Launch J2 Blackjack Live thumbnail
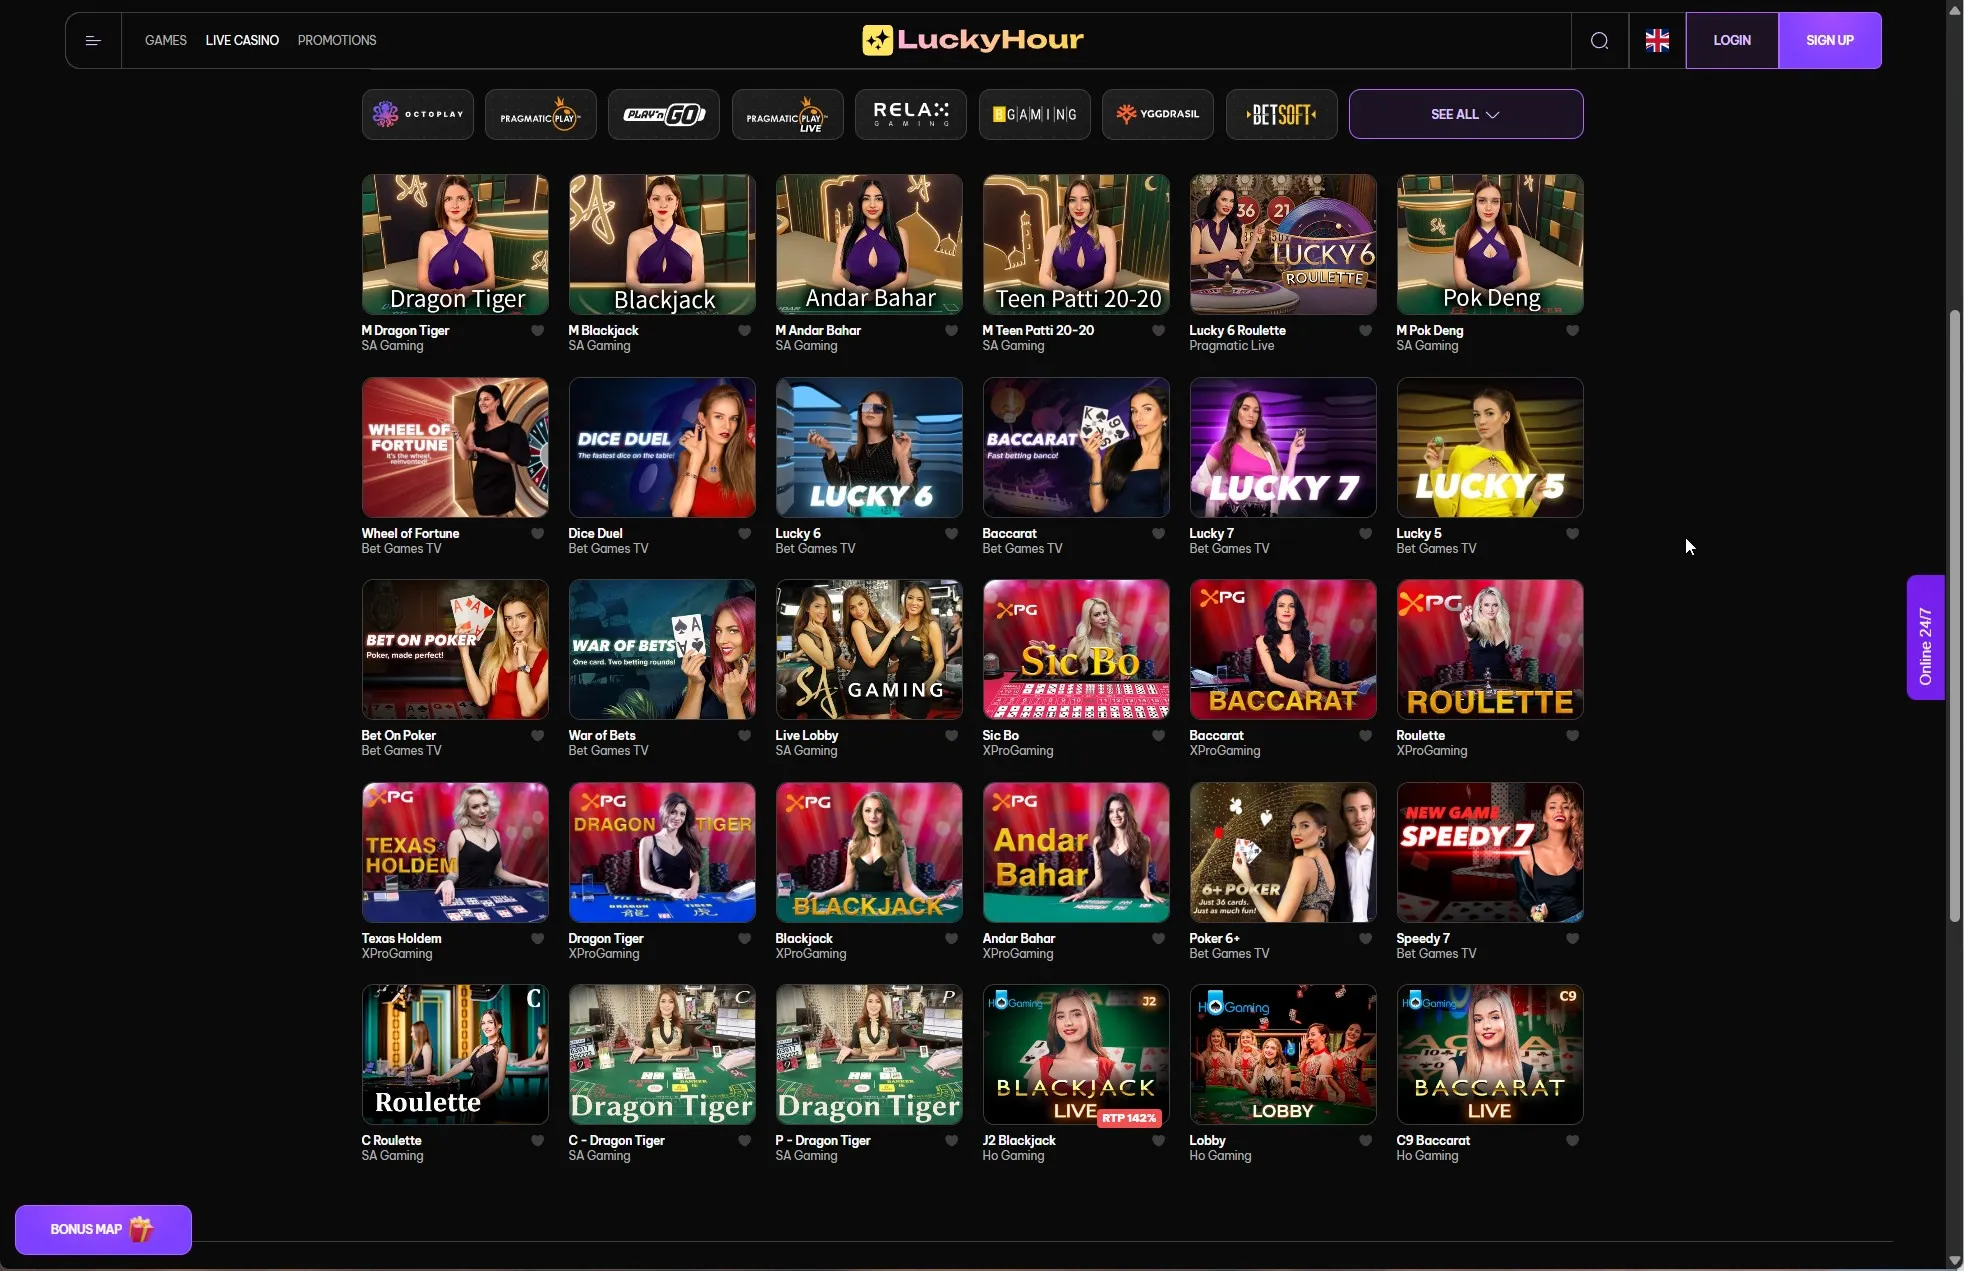The height and width of the screenshot is (1271, 1964). [x=1076, y=1055]
